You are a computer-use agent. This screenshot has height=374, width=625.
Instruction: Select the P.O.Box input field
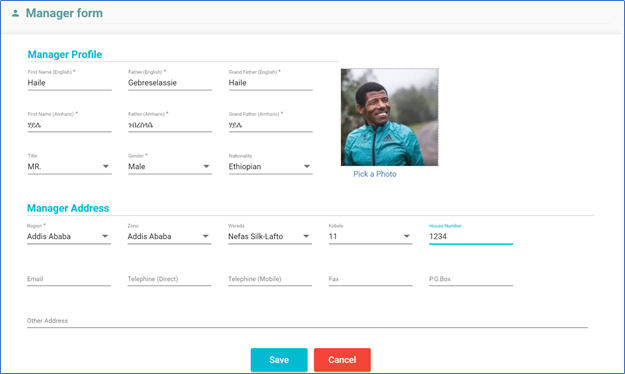[471, 279]
